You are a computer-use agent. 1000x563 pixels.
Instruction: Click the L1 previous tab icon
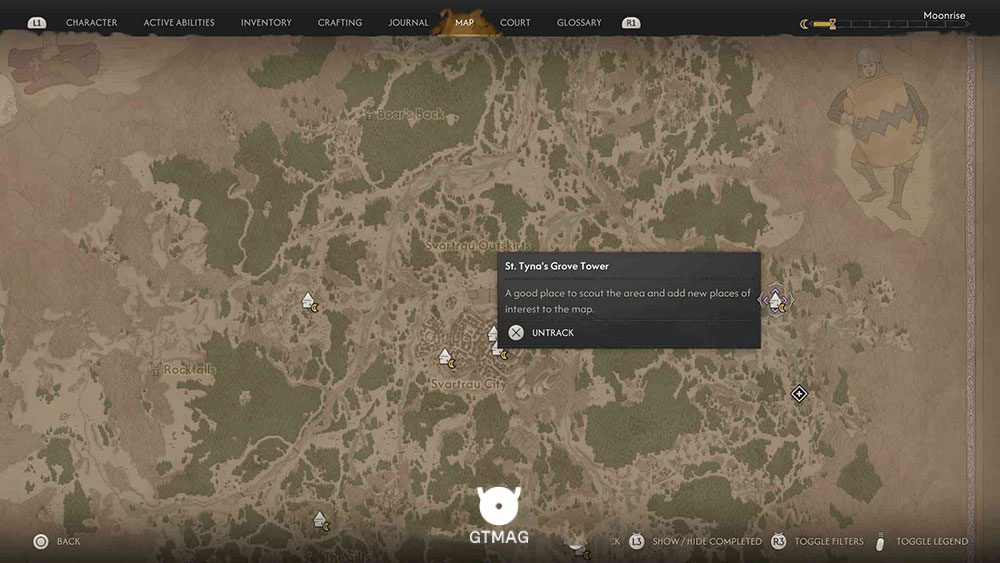[x=37, y=23]
